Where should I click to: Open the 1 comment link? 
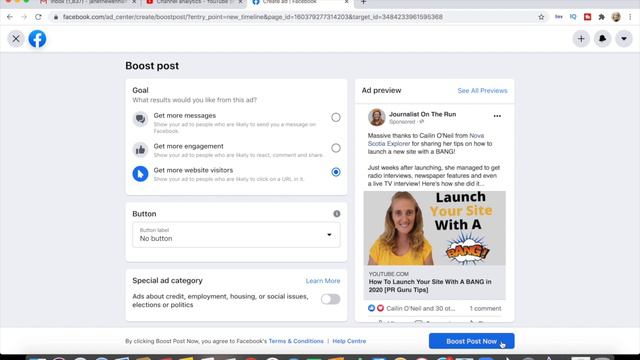(x=485, y=309)
